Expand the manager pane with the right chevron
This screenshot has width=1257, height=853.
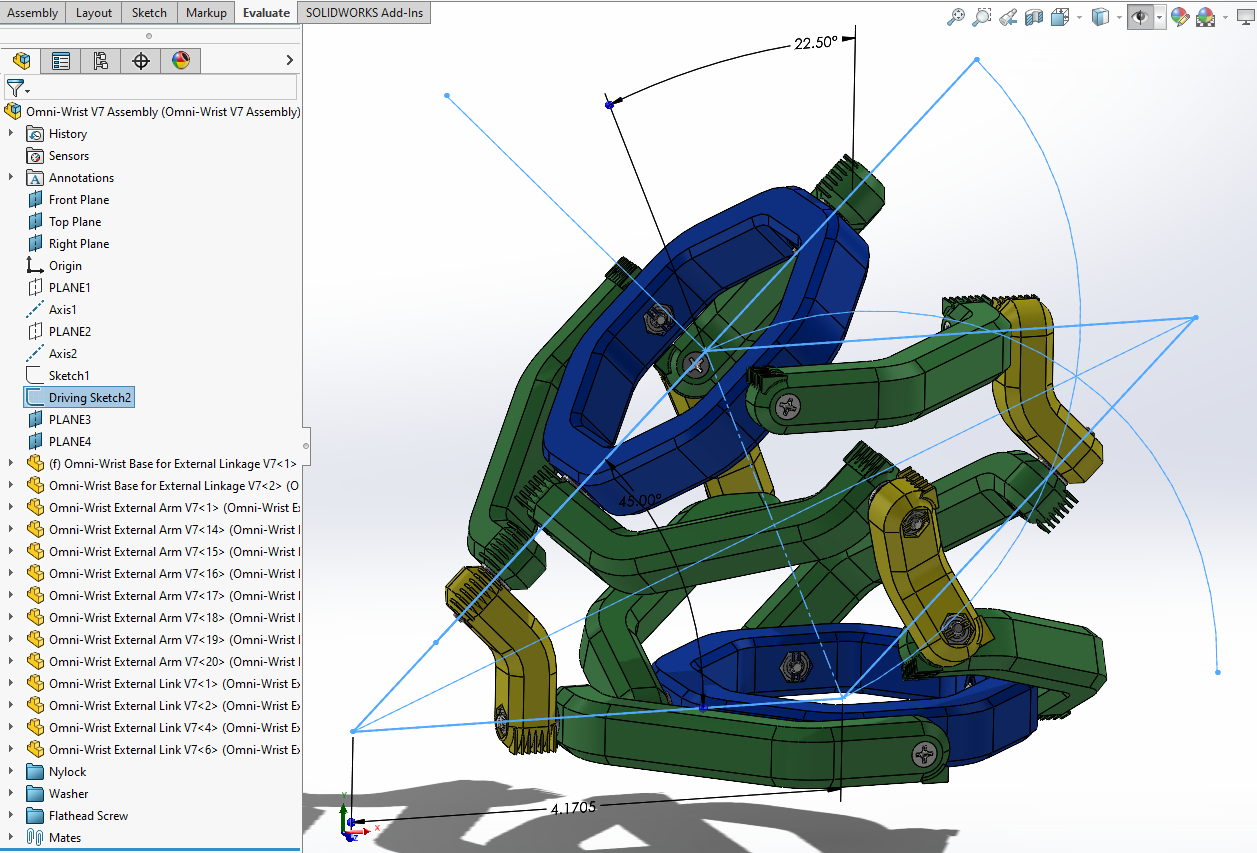289,61
